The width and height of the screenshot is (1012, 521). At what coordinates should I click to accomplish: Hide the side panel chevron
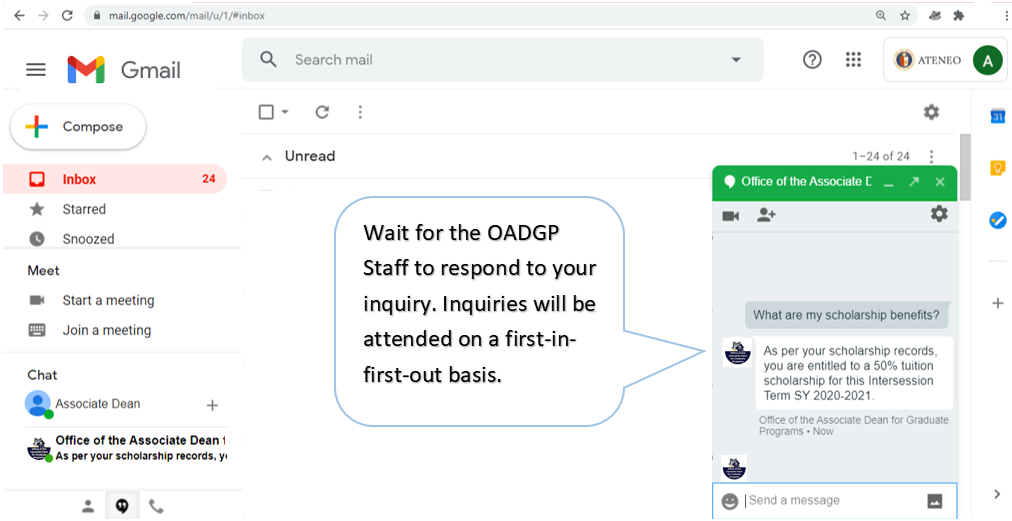click(997, 495)
